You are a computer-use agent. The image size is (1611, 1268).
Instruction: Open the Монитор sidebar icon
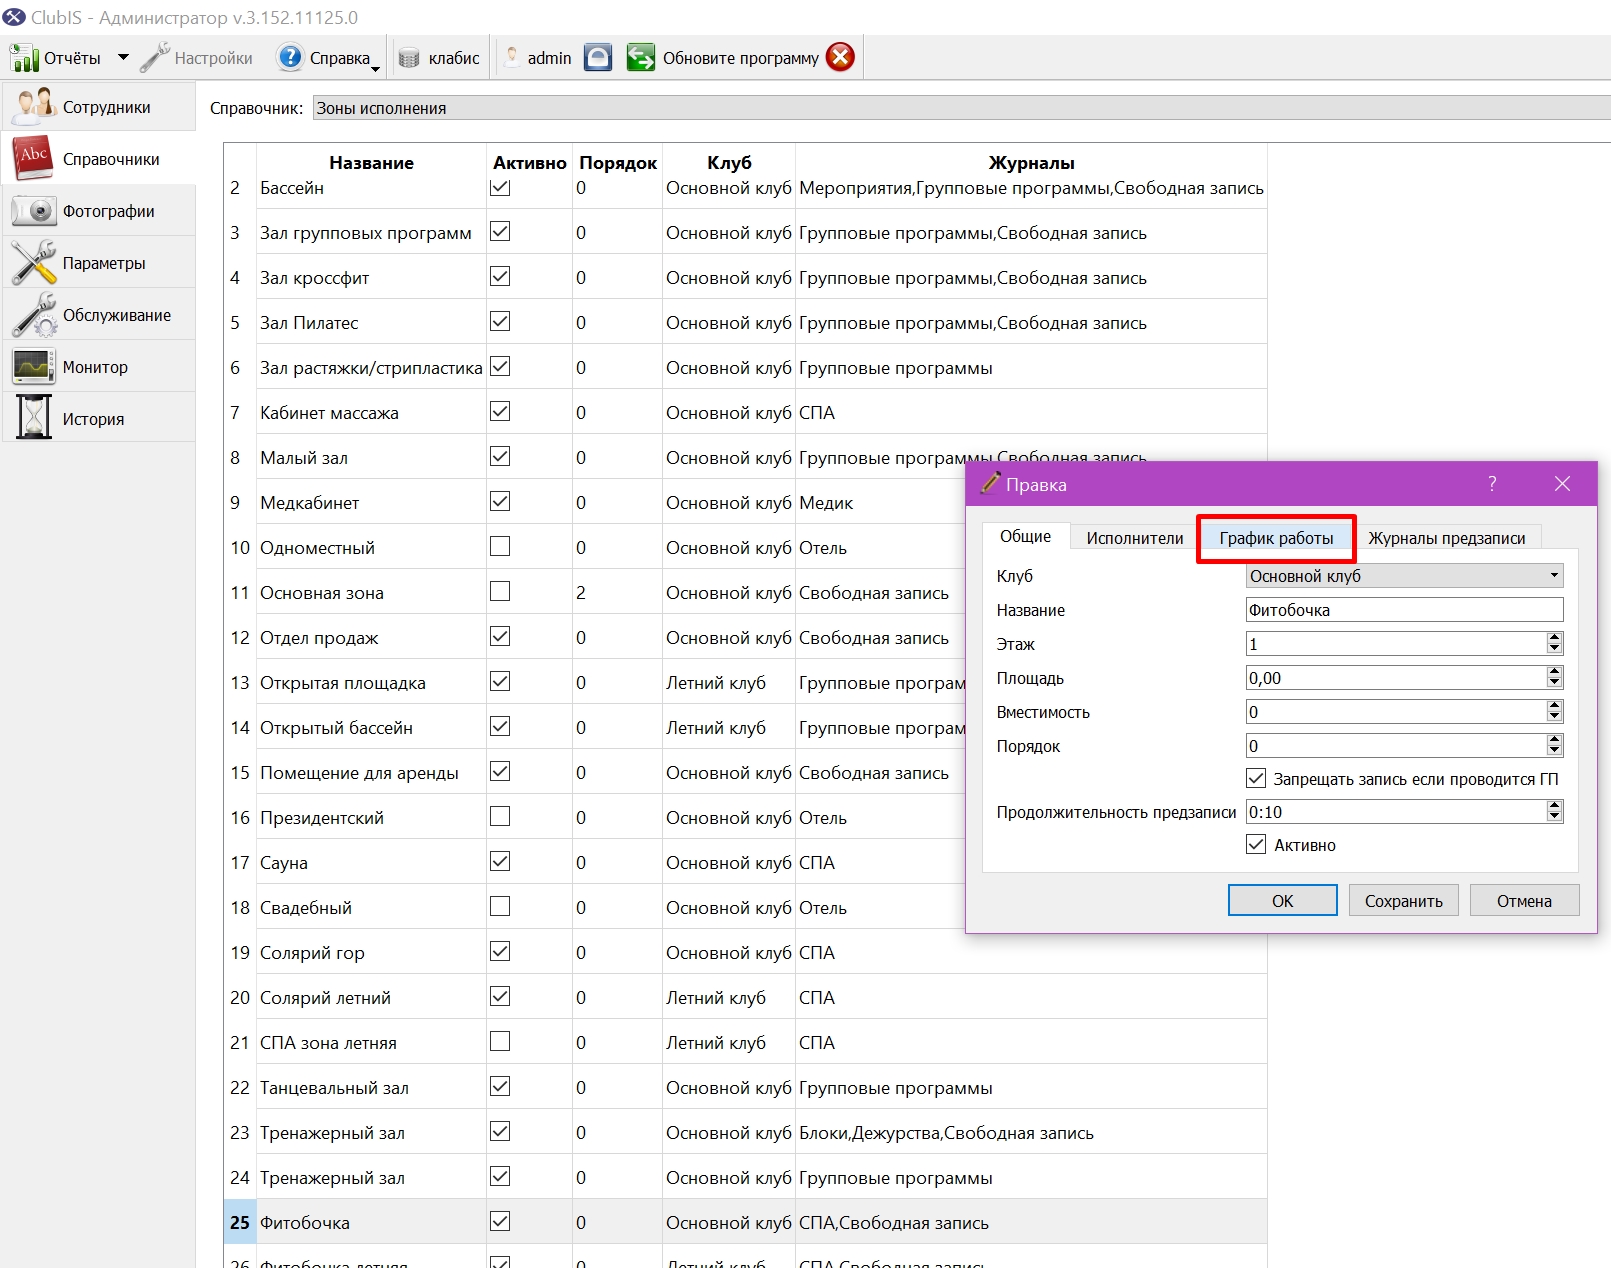click(x=33, y=367)
